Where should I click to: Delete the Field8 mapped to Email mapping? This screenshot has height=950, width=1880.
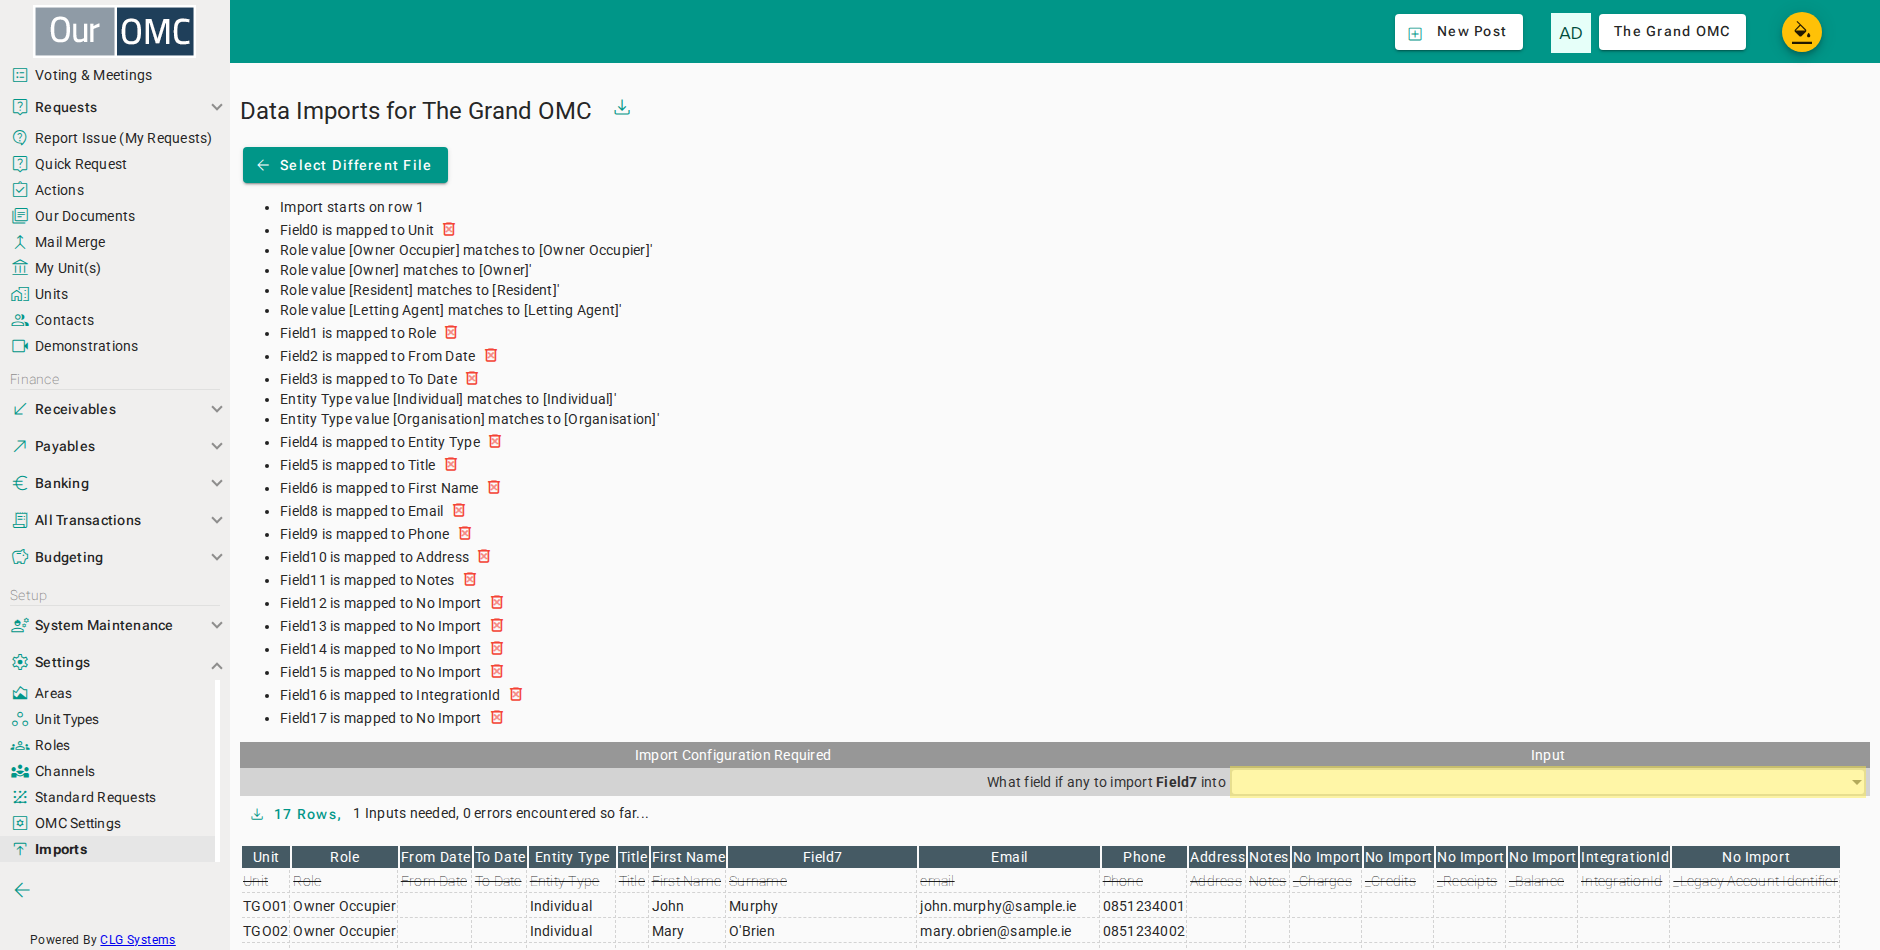[459, 511]
